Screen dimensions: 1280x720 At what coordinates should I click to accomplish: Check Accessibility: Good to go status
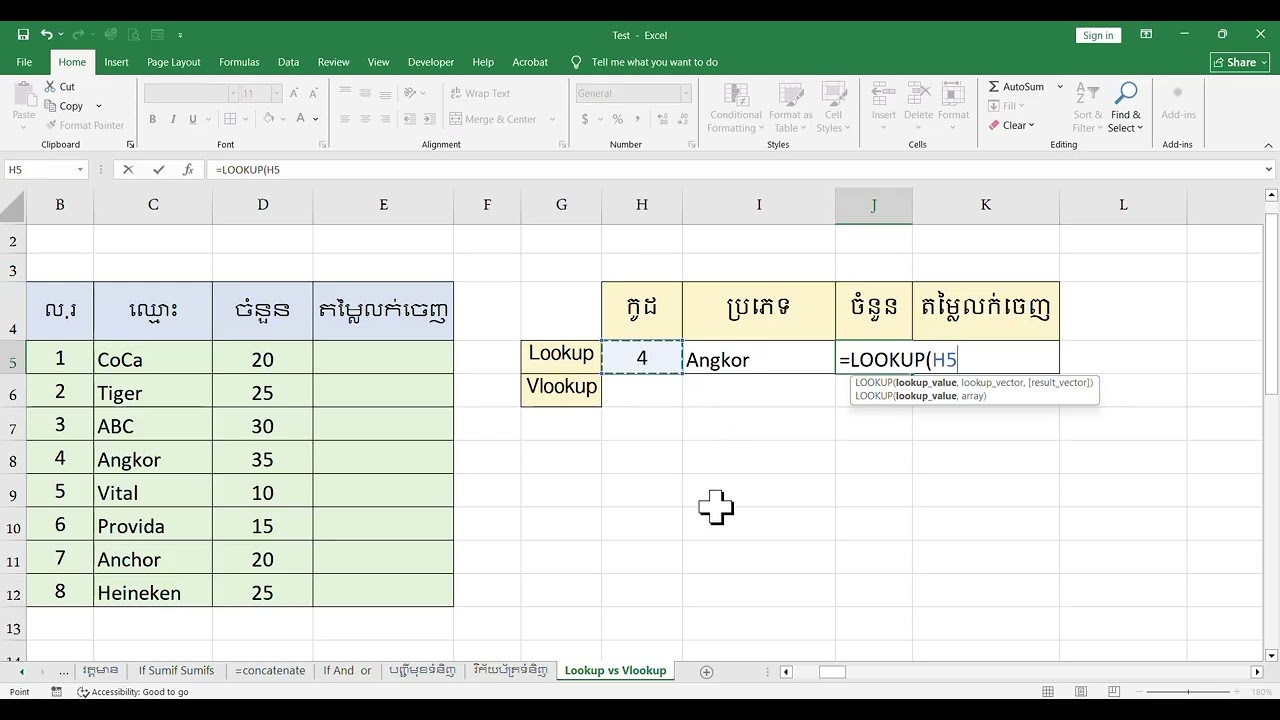[x=134, y=692]
